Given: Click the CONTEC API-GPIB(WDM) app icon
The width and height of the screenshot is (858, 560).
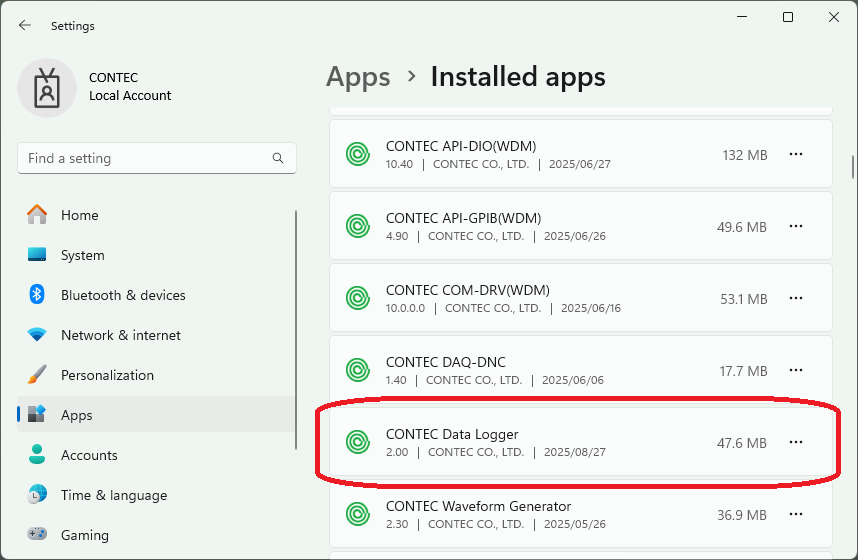Looking at the screenshot, I should click(357, 227).
